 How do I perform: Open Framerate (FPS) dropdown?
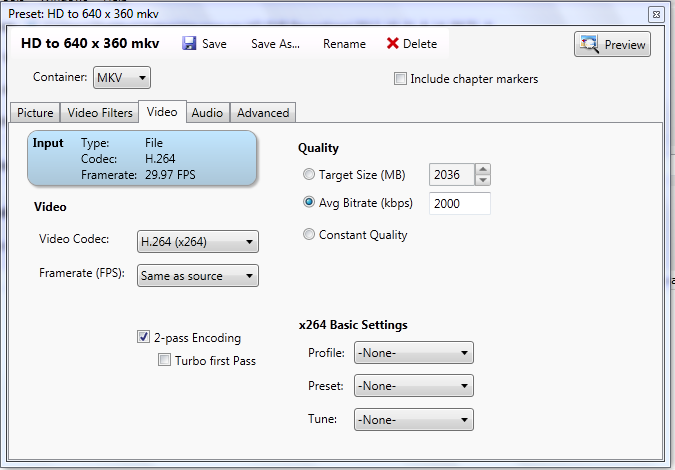tap(197, 275)
